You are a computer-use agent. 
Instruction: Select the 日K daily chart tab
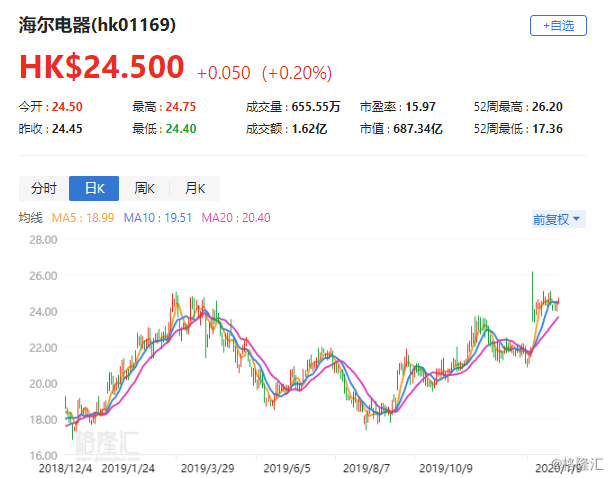click(94, 188)
